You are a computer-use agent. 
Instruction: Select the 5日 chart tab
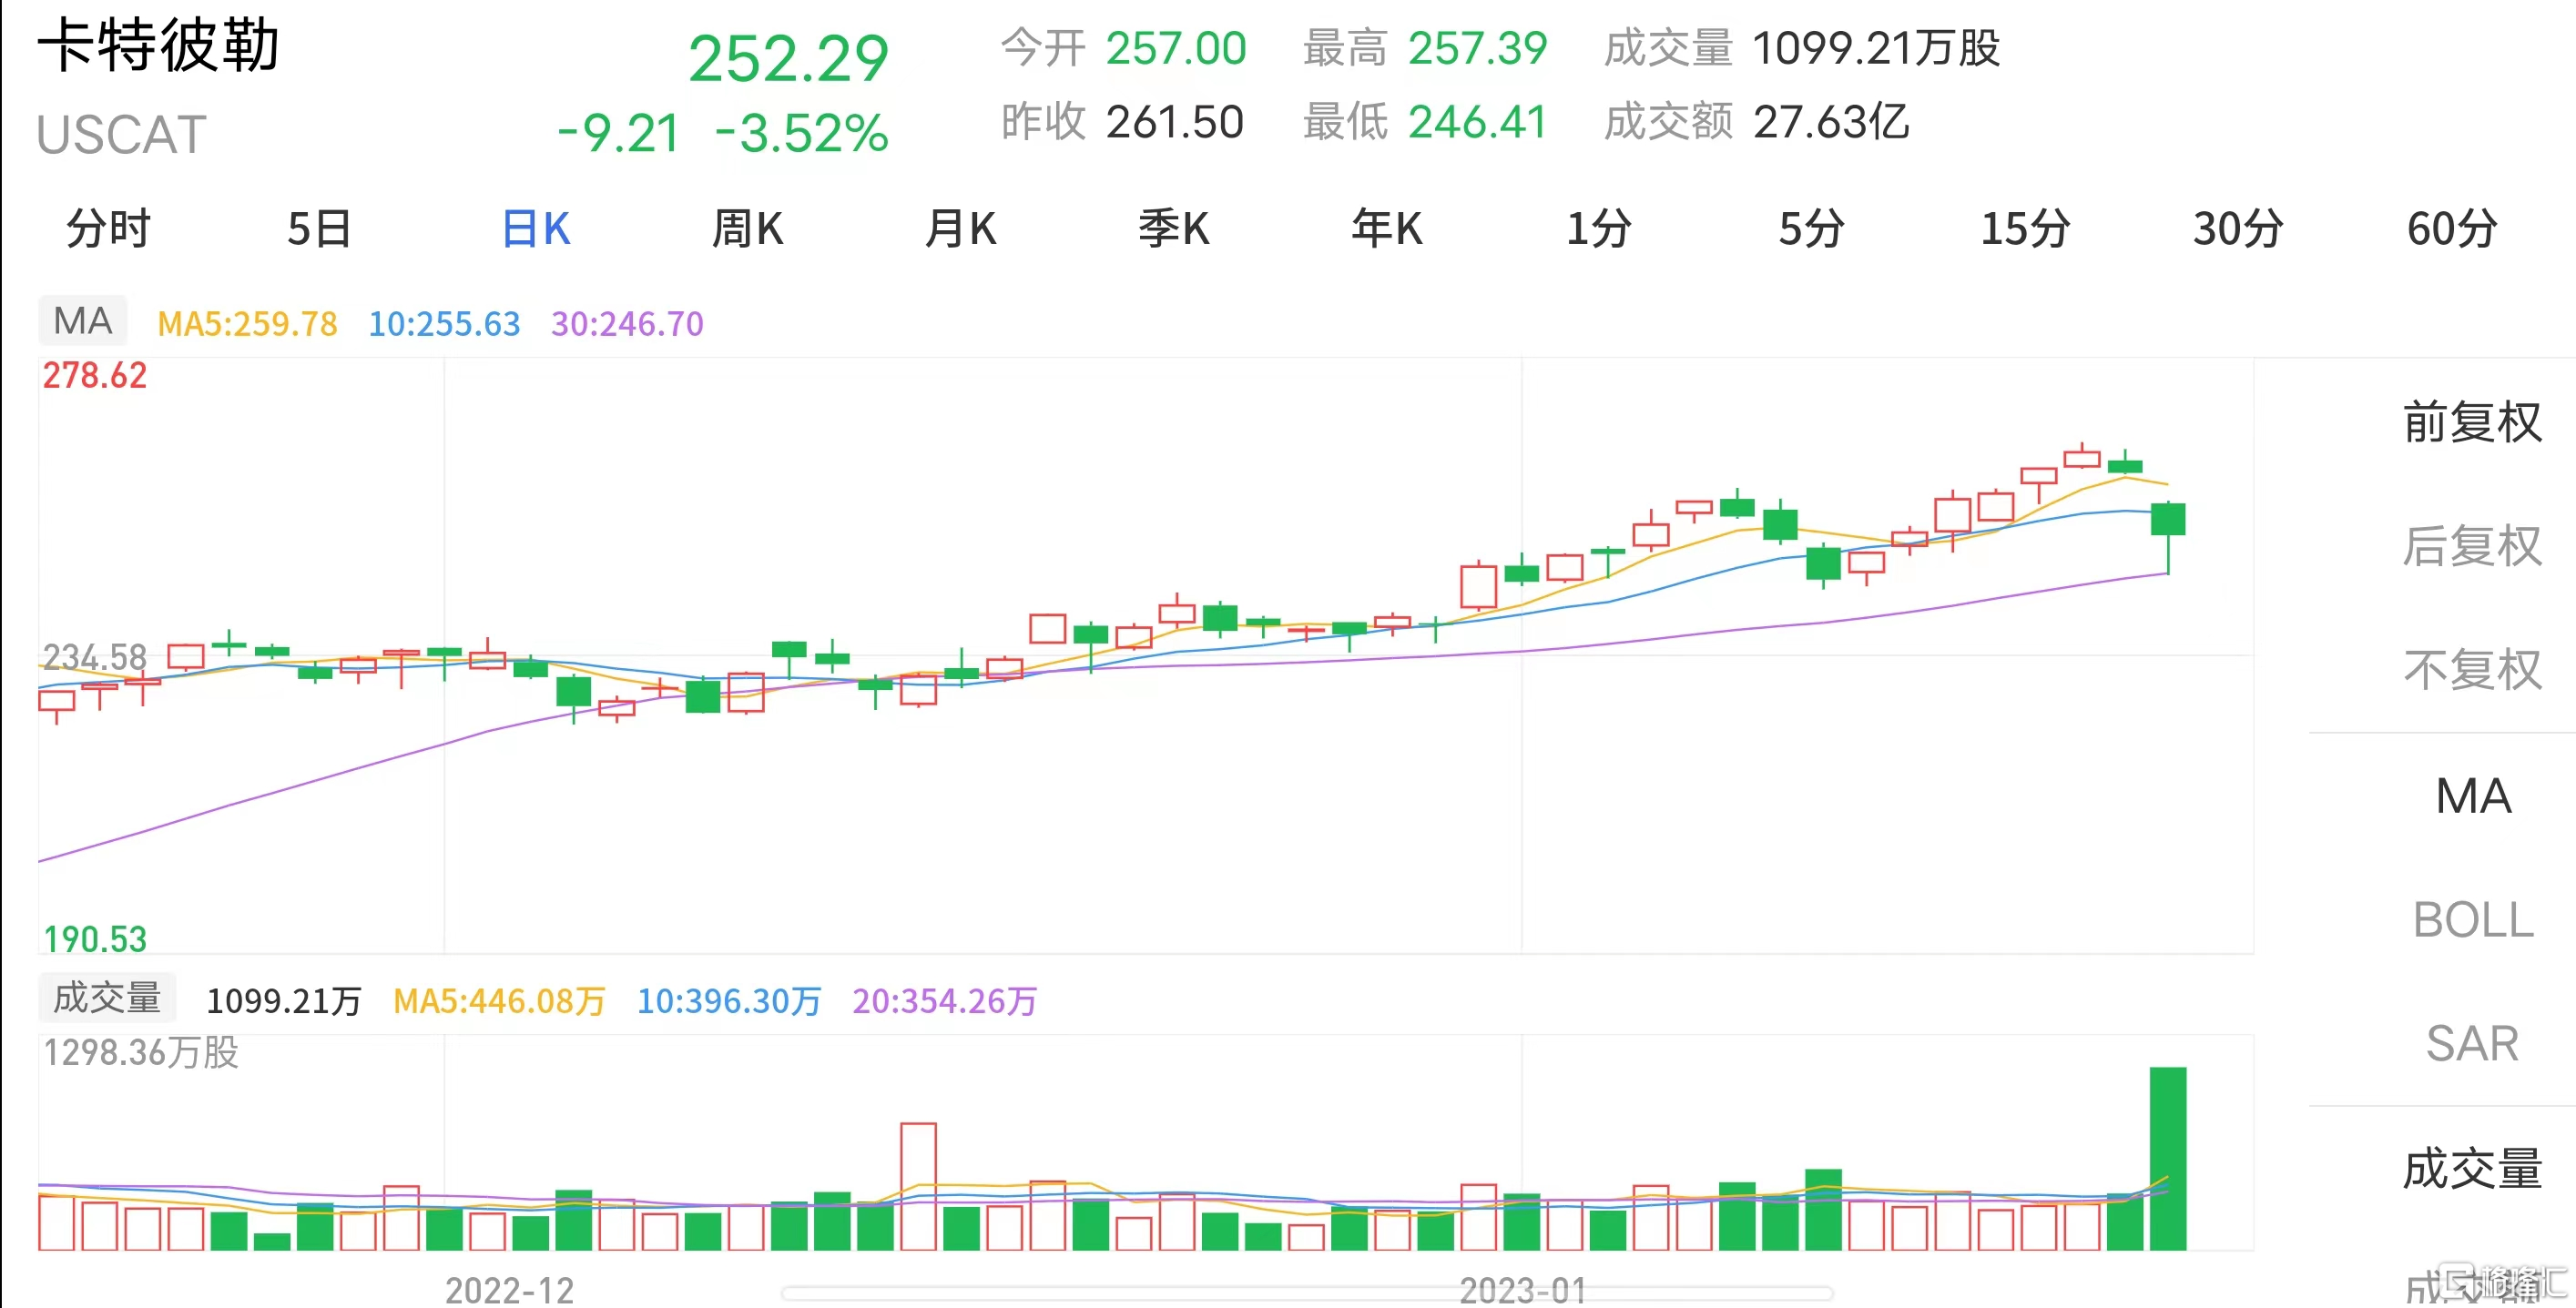pos(320,228)
